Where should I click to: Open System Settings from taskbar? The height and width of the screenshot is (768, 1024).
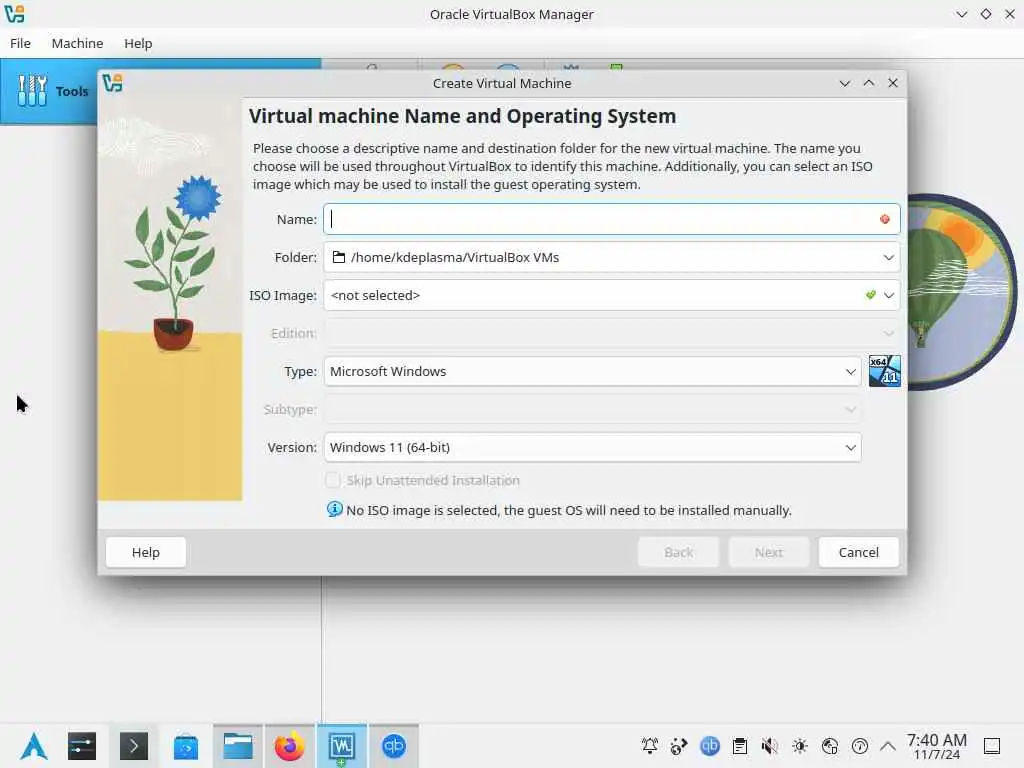point(82,746)
